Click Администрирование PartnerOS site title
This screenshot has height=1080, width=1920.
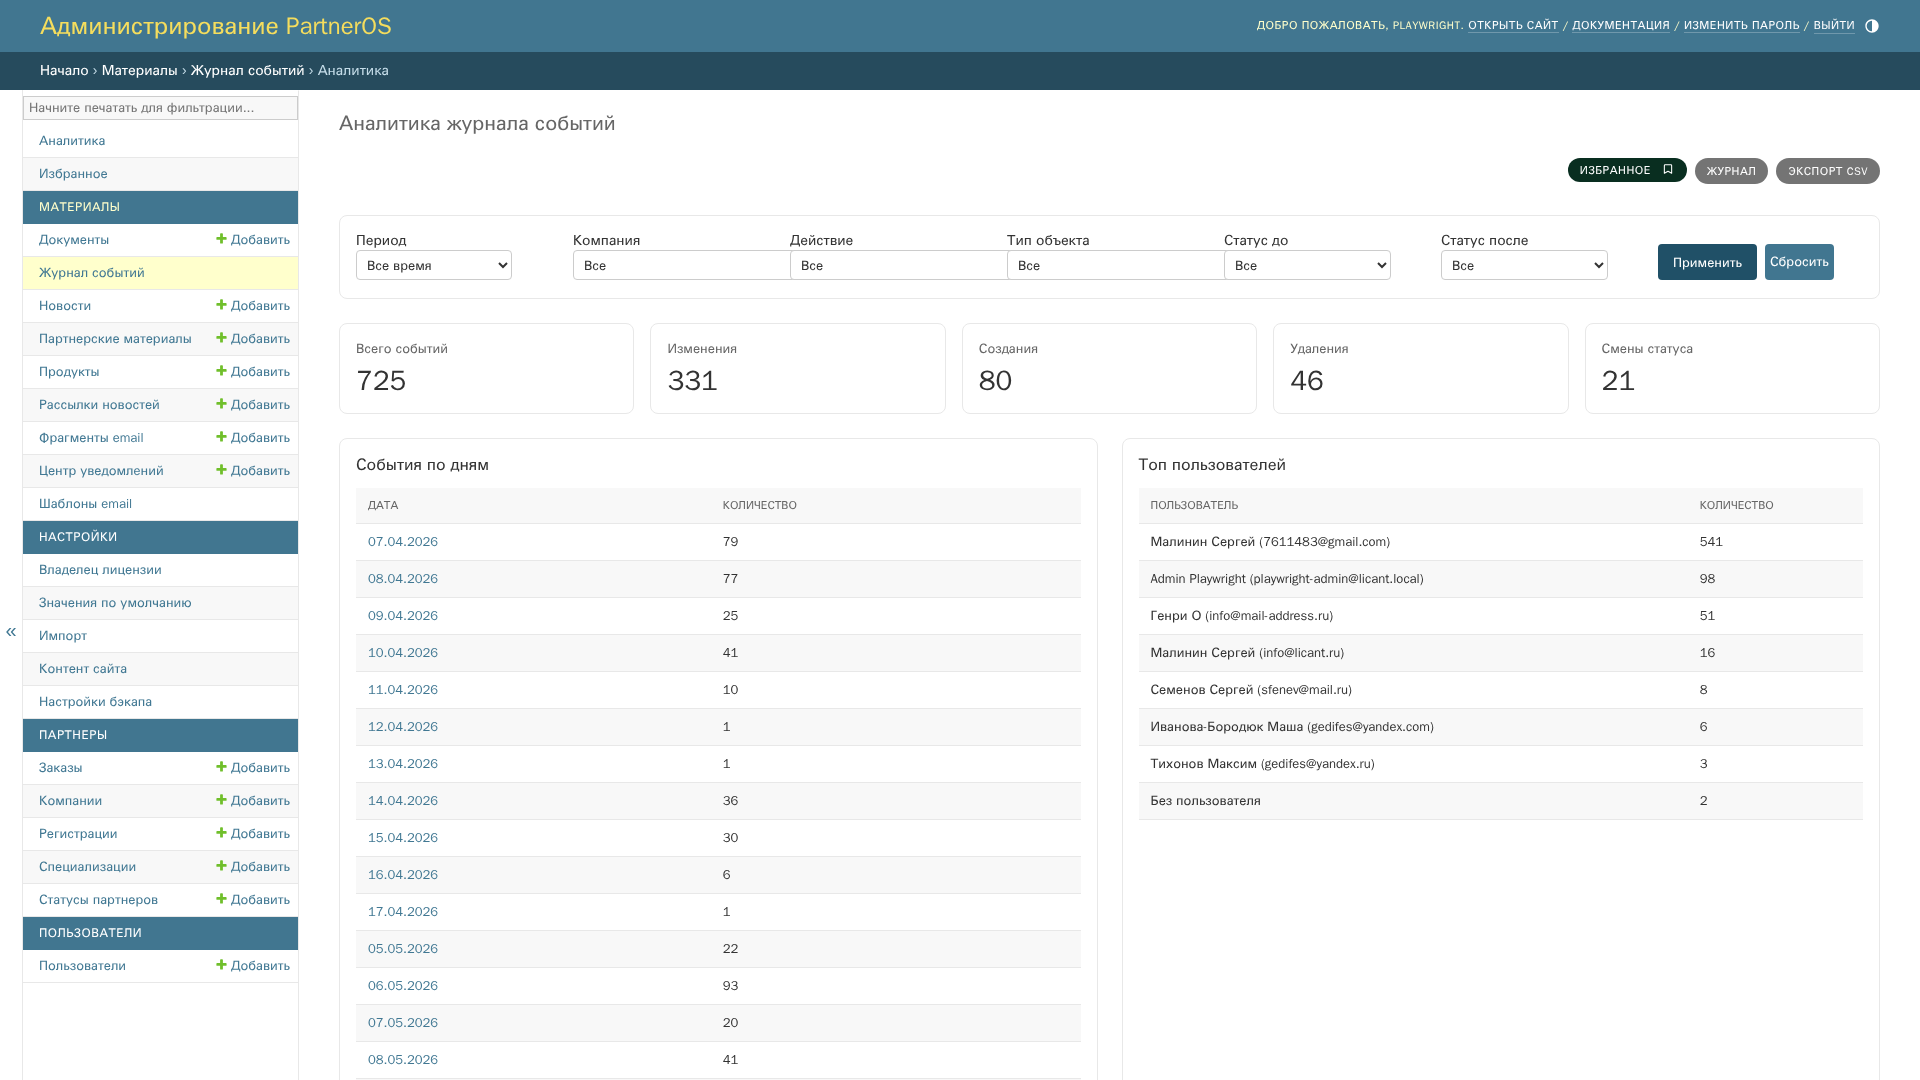click(216, 26)
